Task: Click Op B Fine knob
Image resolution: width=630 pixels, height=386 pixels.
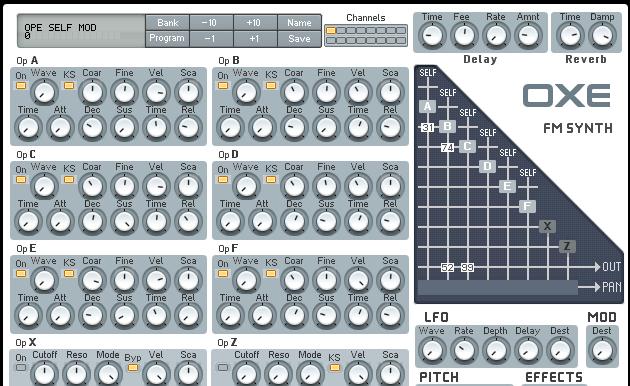Action: 326,92
